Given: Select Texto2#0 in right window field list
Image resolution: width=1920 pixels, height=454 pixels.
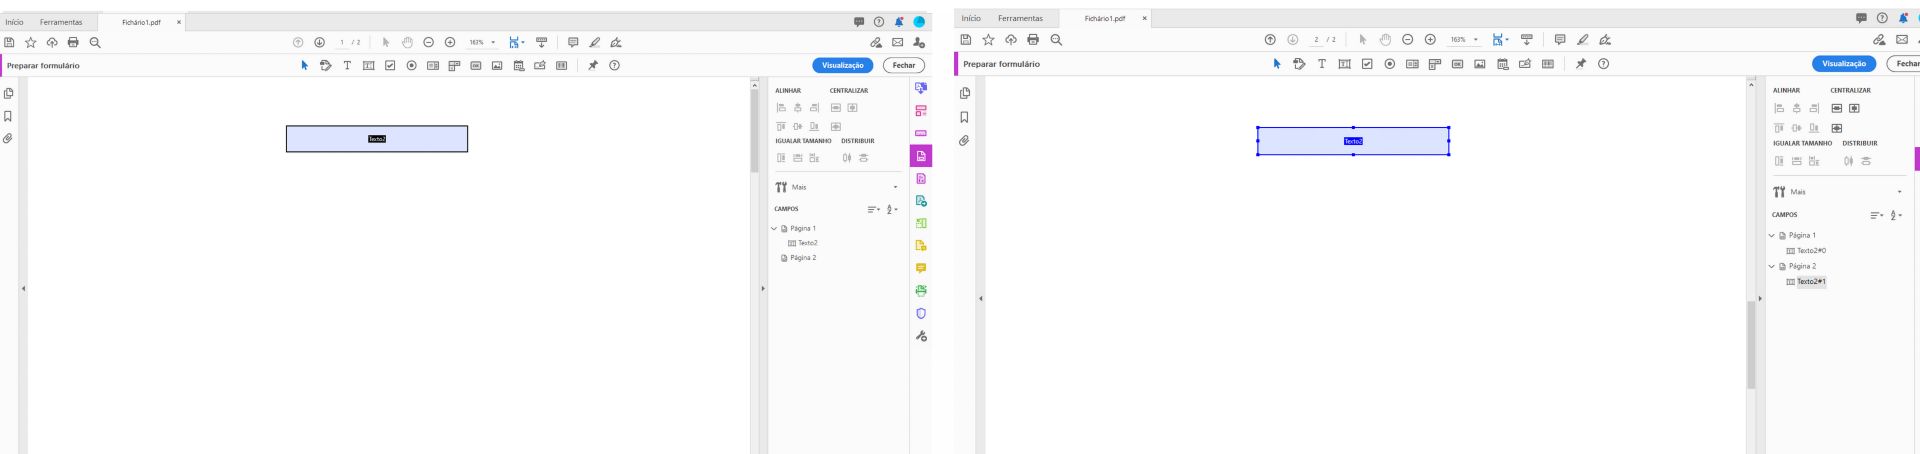Looking at the screenshot, I should [x=1811, y=251].
